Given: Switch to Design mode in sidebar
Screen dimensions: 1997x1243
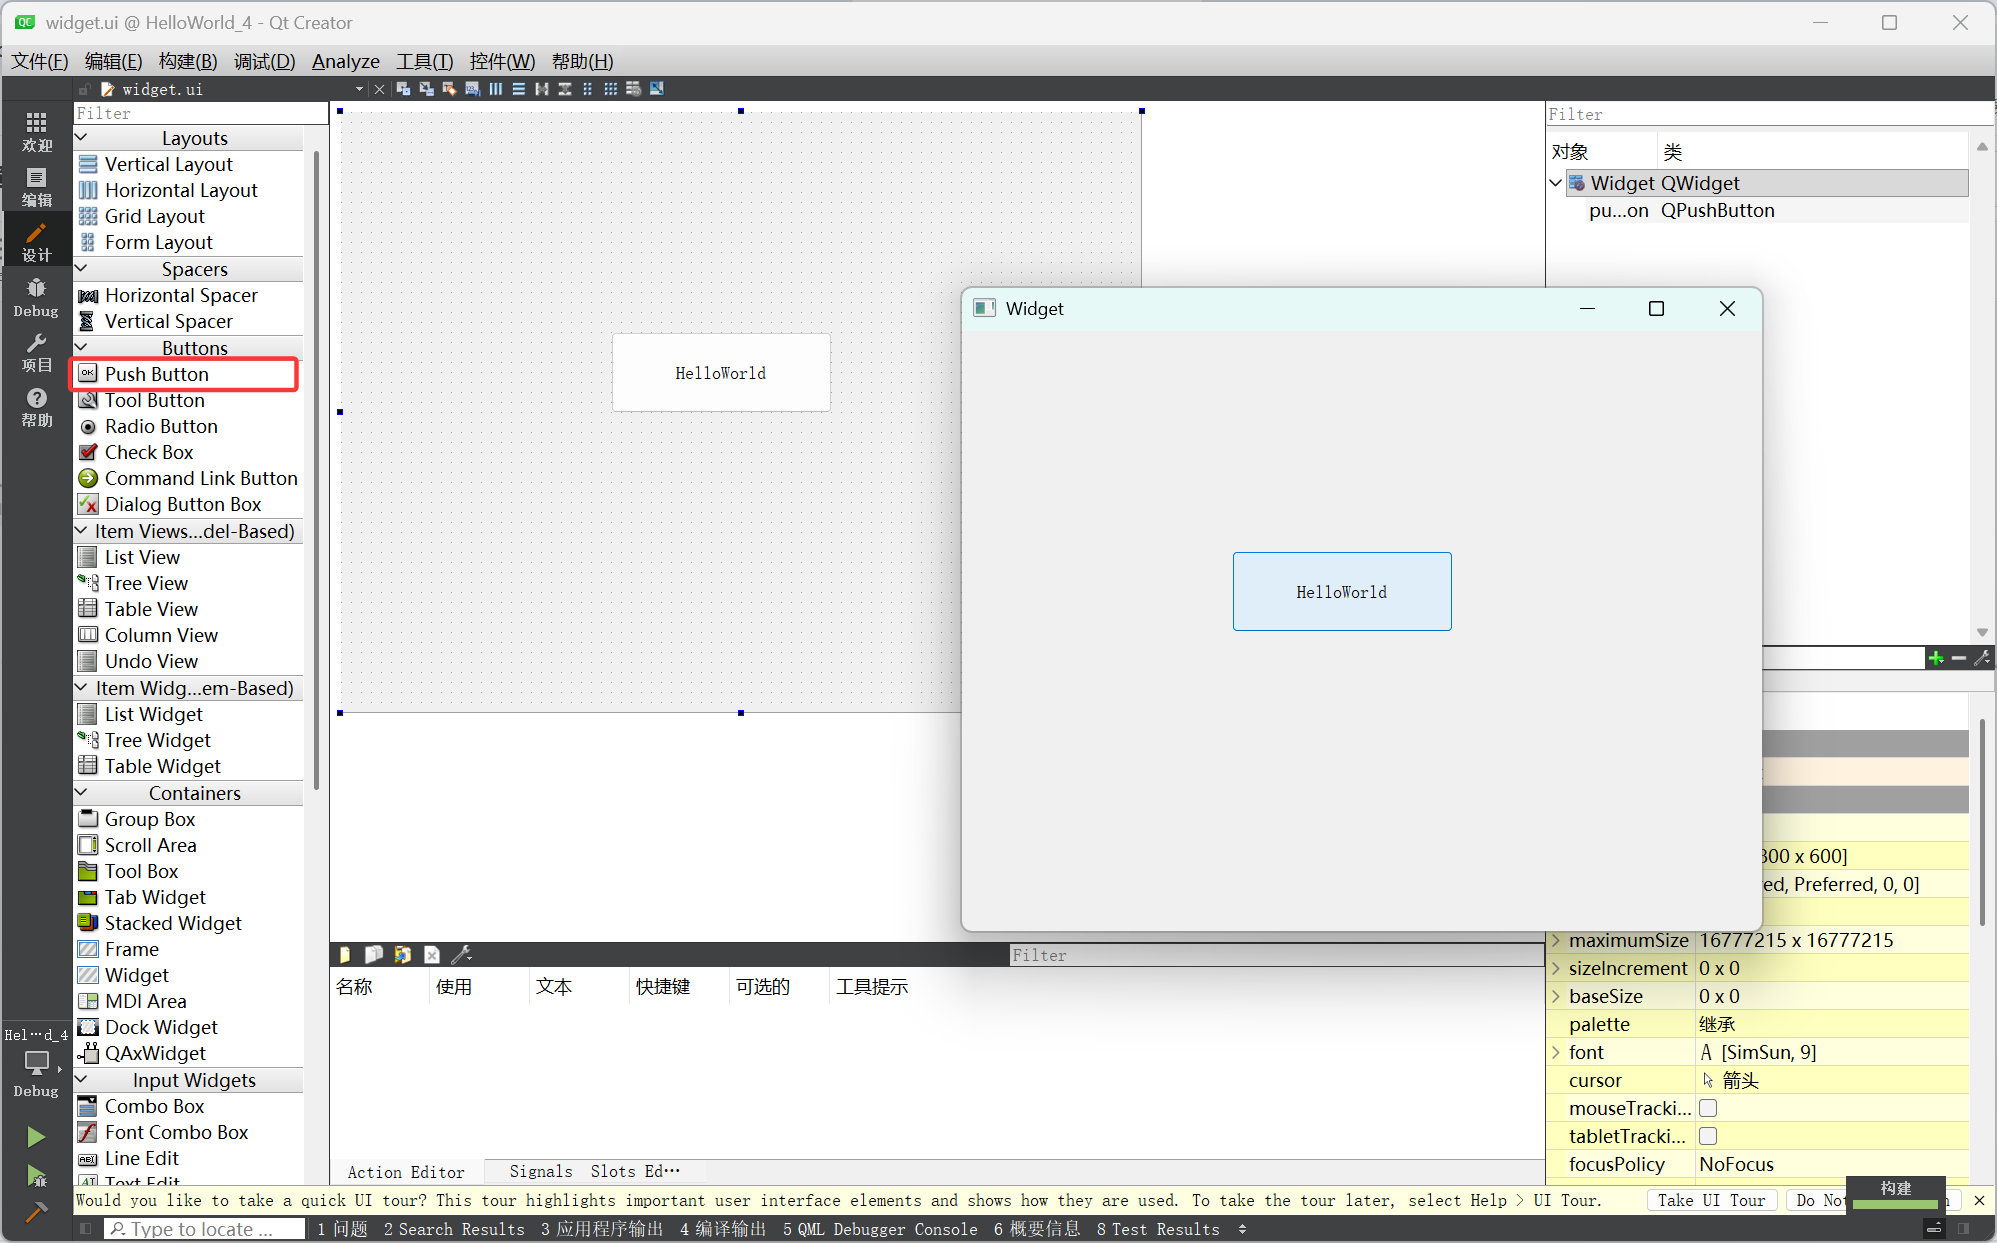Looking at the screenshot, I should coord(36,241).
